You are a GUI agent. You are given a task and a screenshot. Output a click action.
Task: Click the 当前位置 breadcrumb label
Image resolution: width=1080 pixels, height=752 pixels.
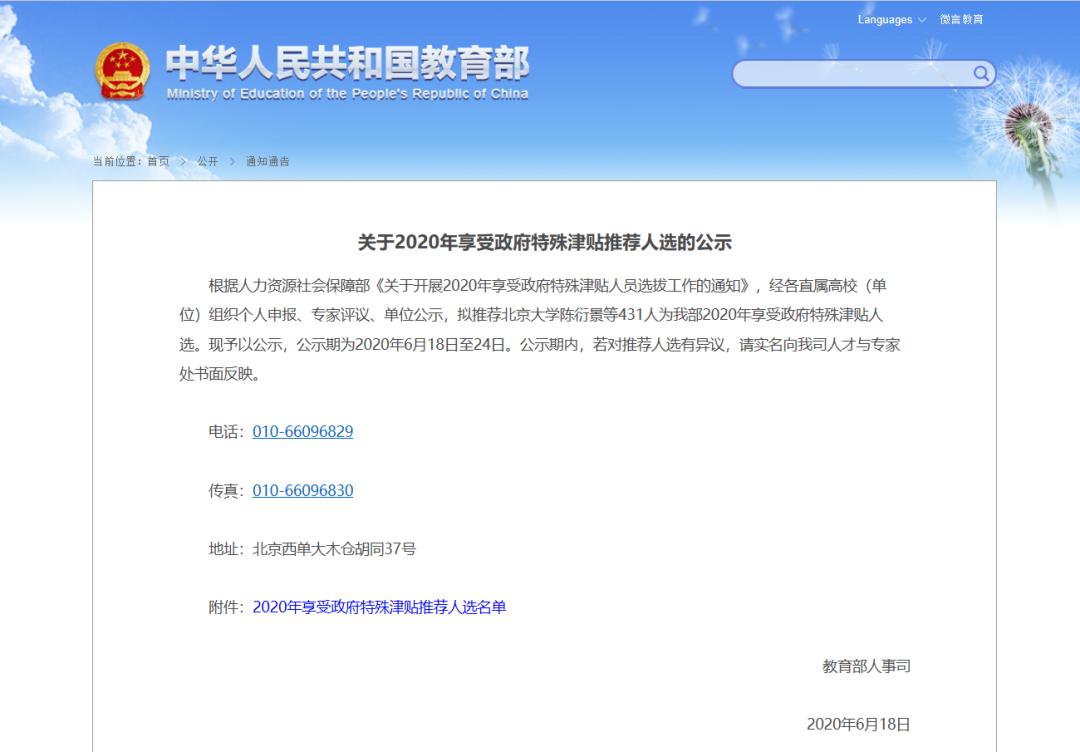[117, 161]
